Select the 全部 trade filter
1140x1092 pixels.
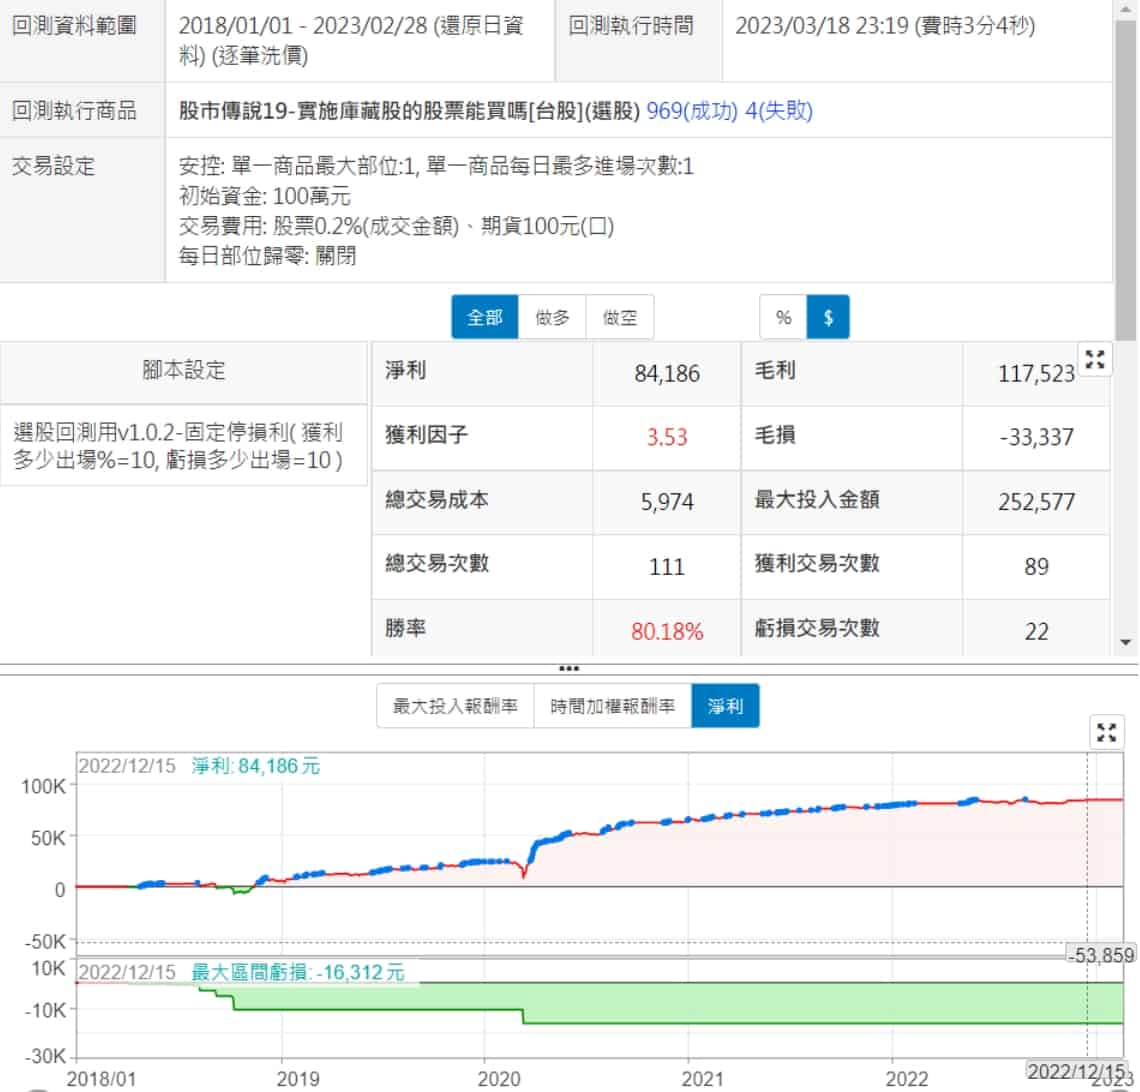coord(485,318)
